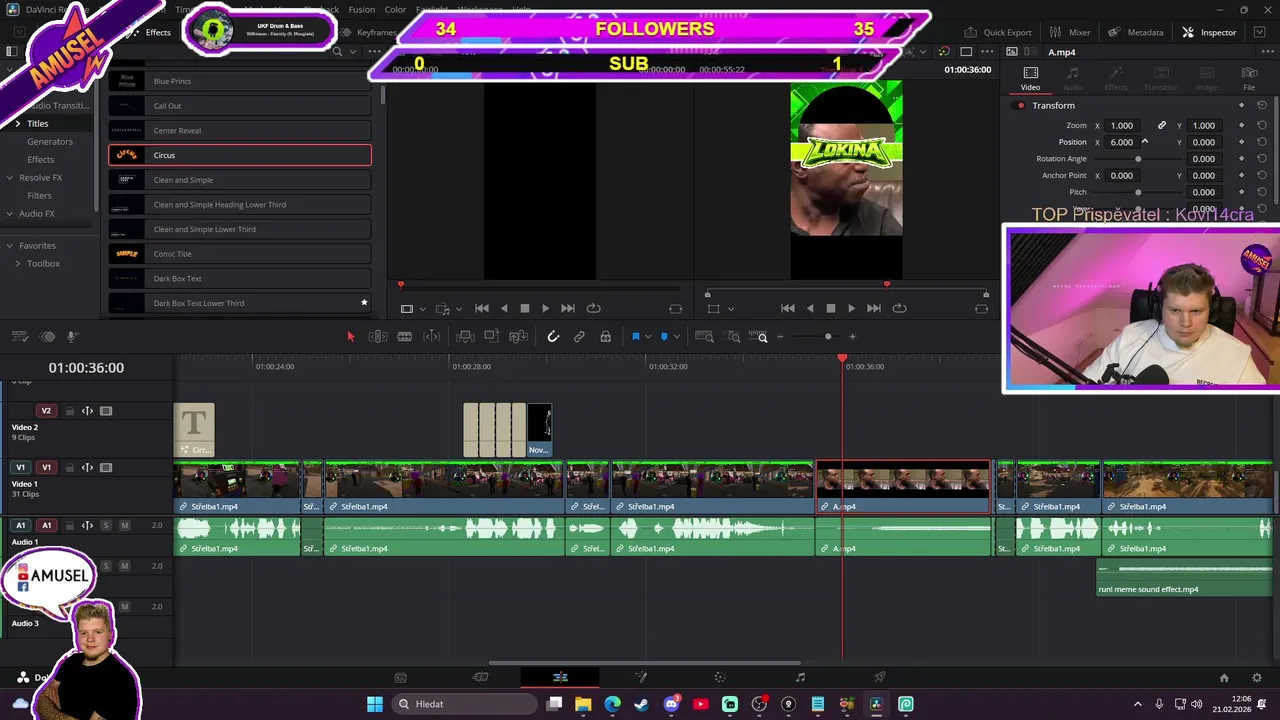The width and height of the screenshot is (1280, 720).
Task: Play the source viewer clip
Action: [545, 309]
